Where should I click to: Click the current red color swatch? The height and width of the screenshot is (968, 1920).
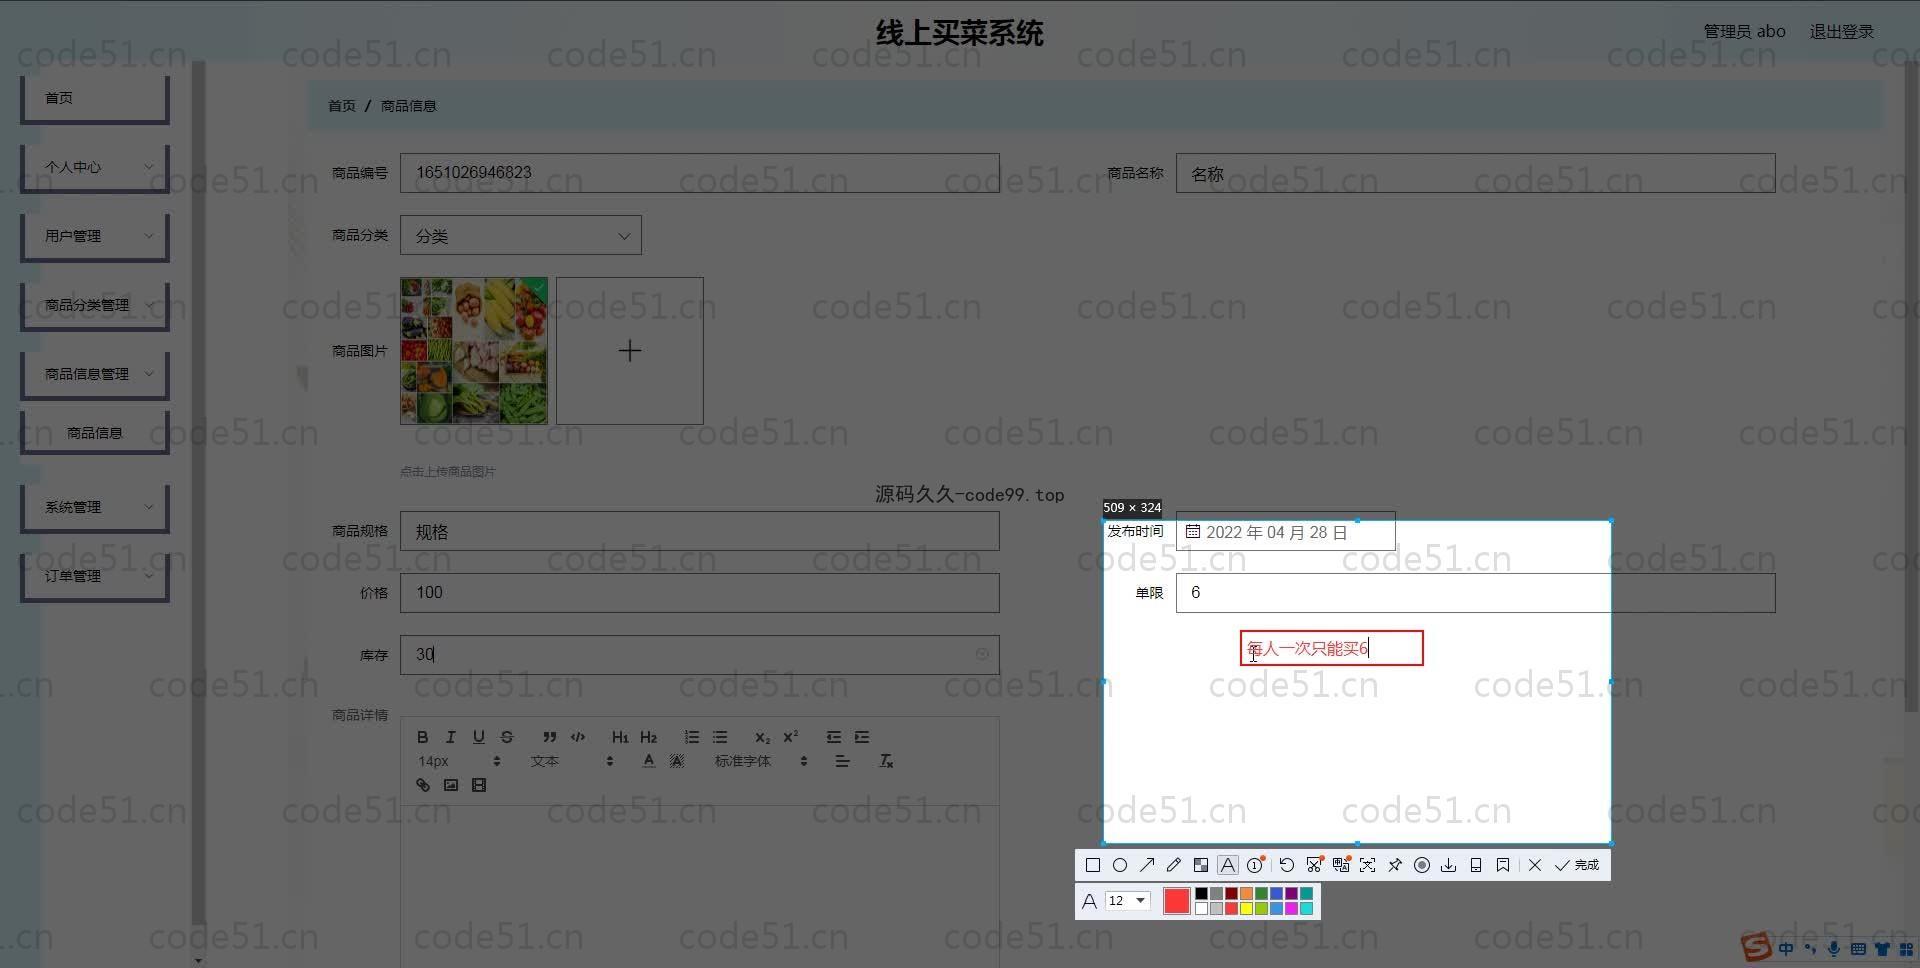[x=1177, y=901]
